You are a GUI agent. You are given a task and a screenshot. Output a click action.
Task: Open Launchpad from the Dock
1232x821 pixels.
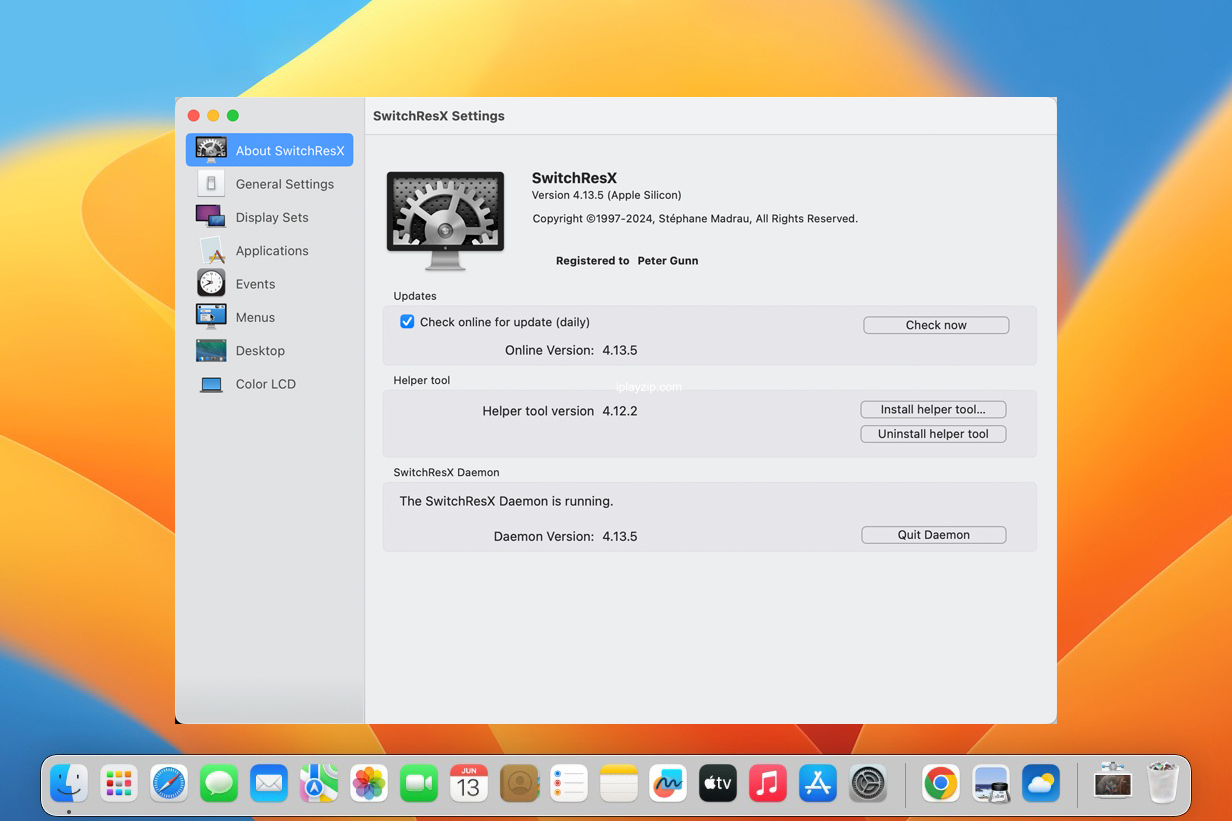(x=119, y=783)
